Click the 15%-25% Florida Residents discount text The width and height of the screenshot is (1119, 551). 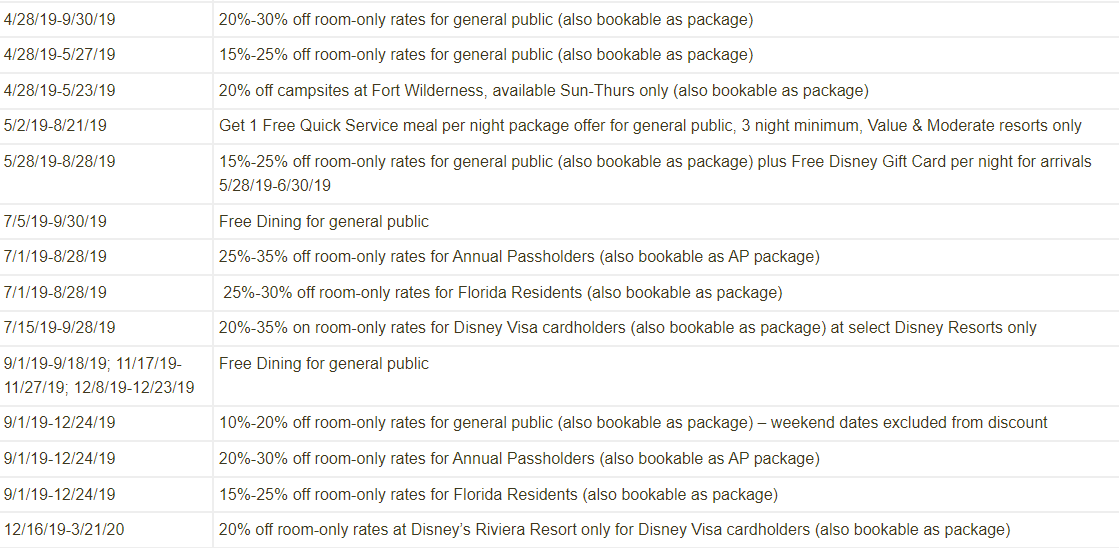(498, 495)
